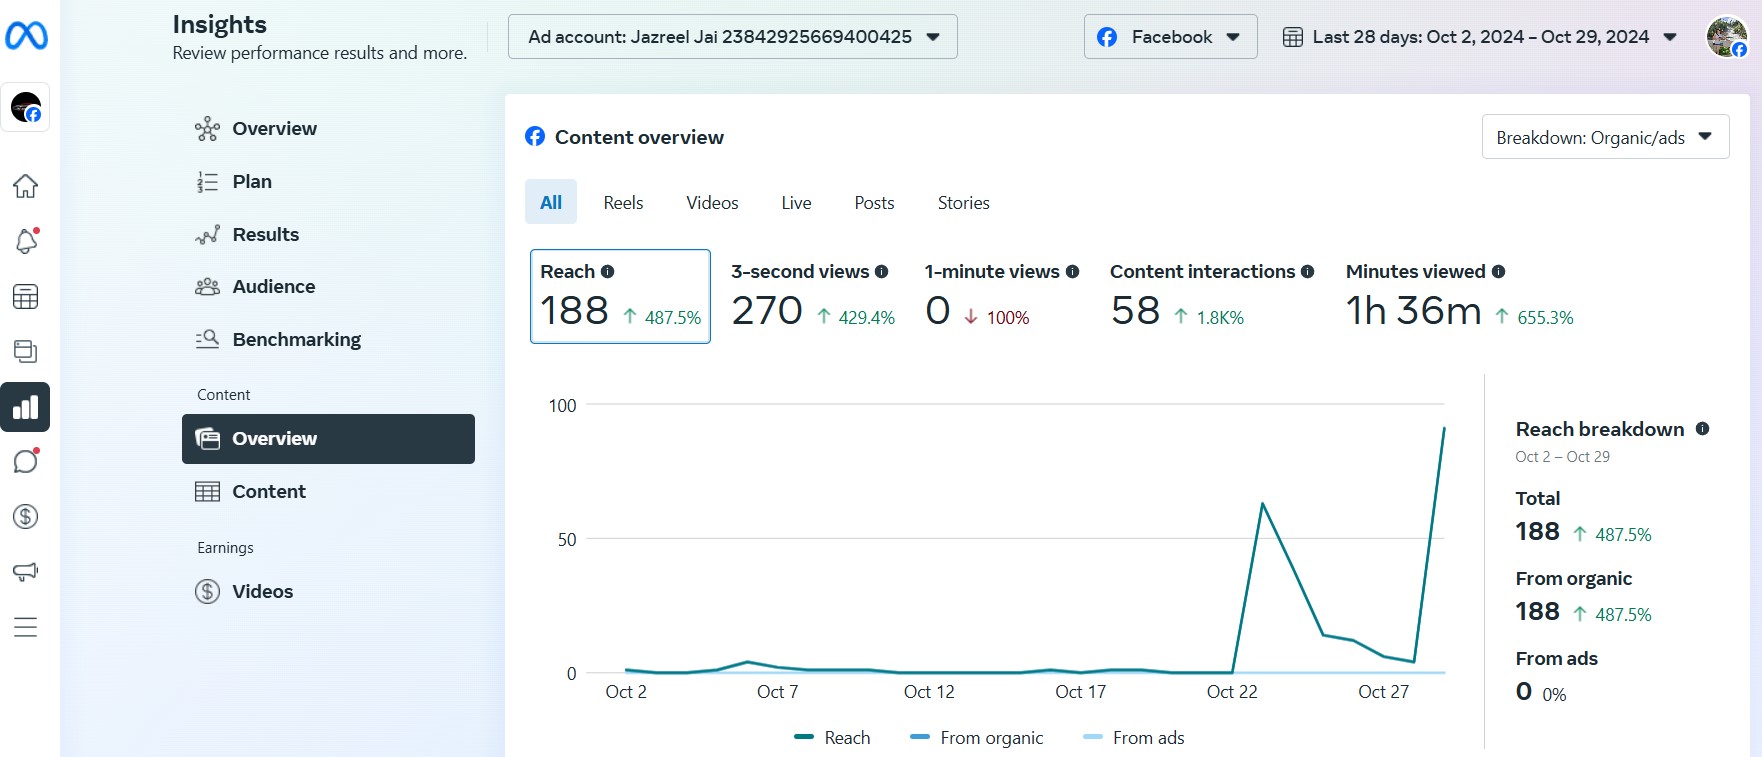The width and height of the screenshot is (1762, 757).
Task: Expand the Ad account dropdown
Action: pos(732,37)
